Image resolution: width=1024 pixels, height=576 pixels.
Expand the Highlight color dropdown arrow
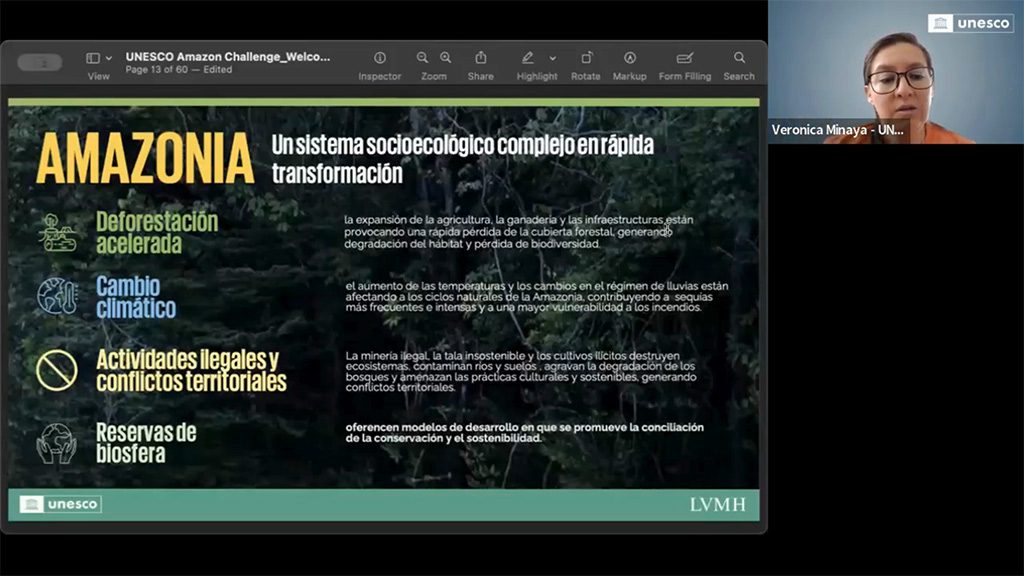[x=552, y=59]
